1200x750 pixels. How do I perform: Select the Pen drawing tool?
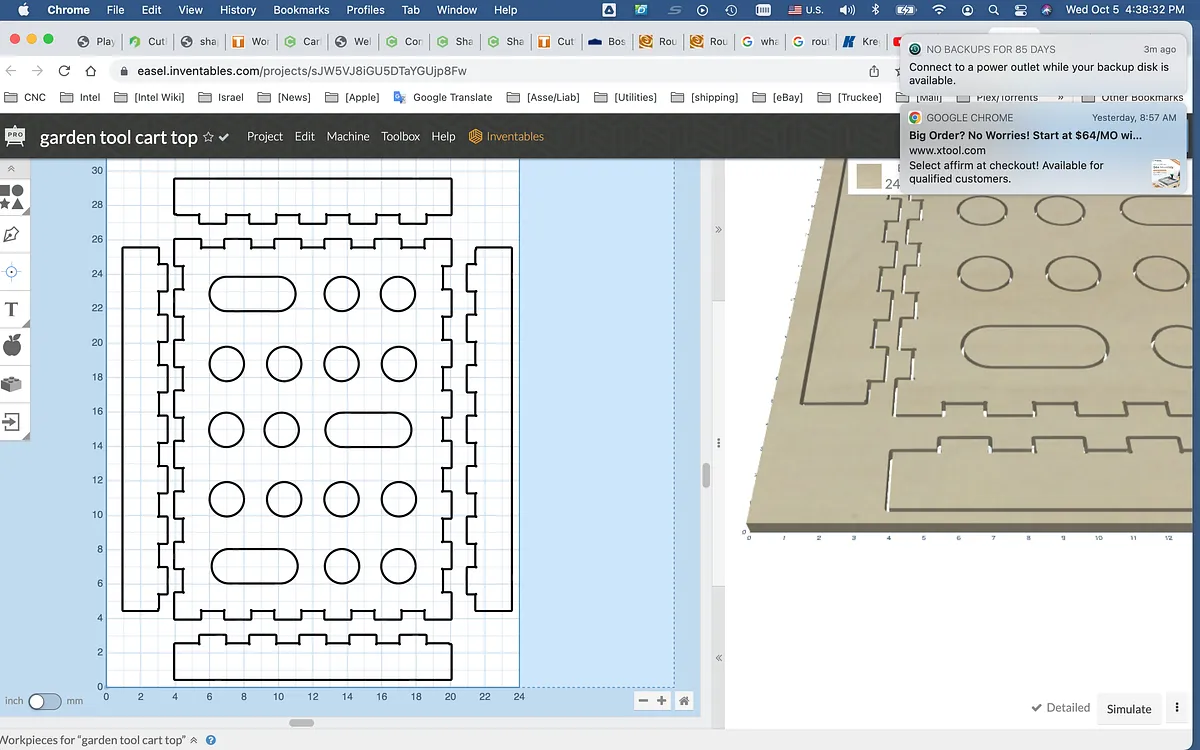(x=12, y=234)
